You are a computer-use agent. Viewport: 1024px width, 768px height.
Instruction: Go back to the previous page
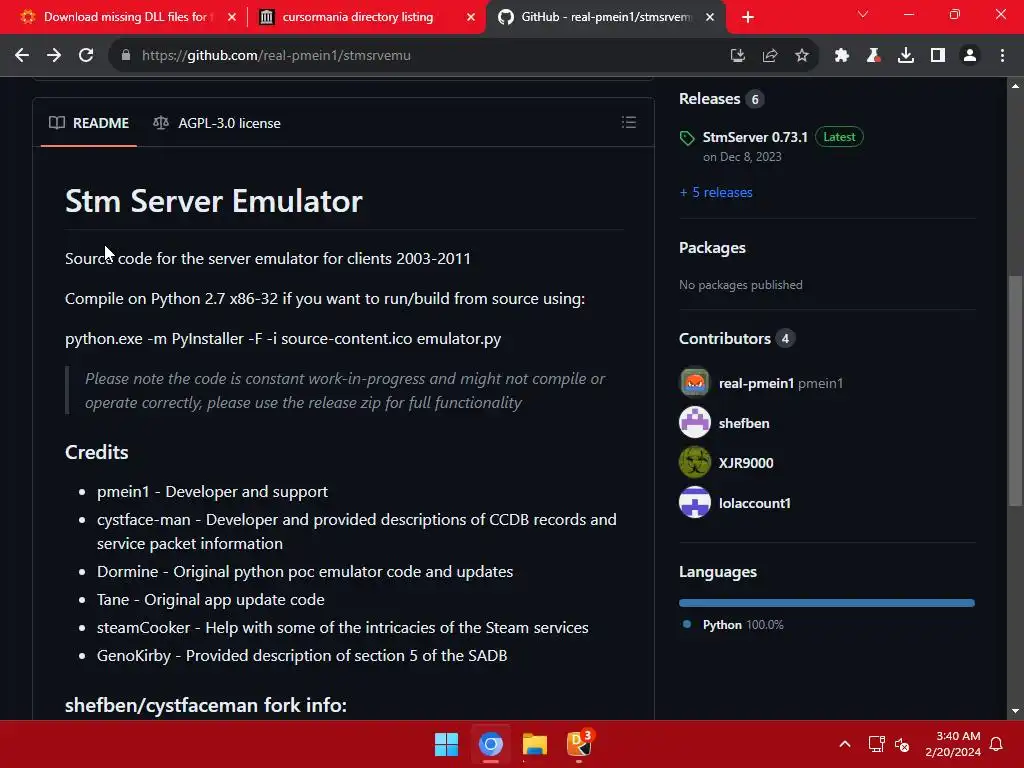pos(22,56)
